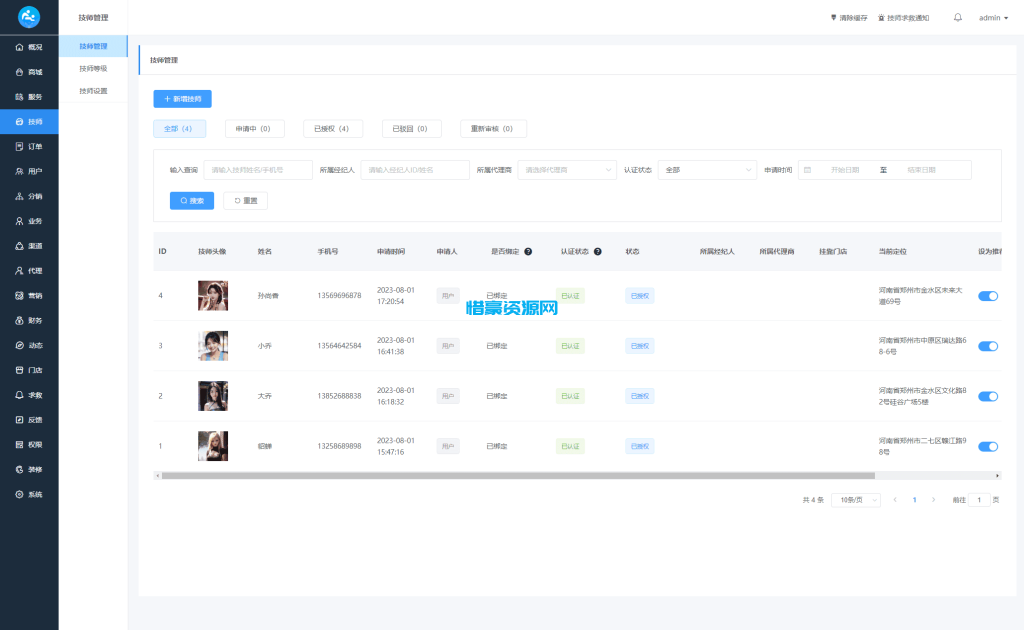Viewport: 1024px width, 630px height.
Task: Open the 订单 orders sidebar icon
Action: tap(20, 146)
